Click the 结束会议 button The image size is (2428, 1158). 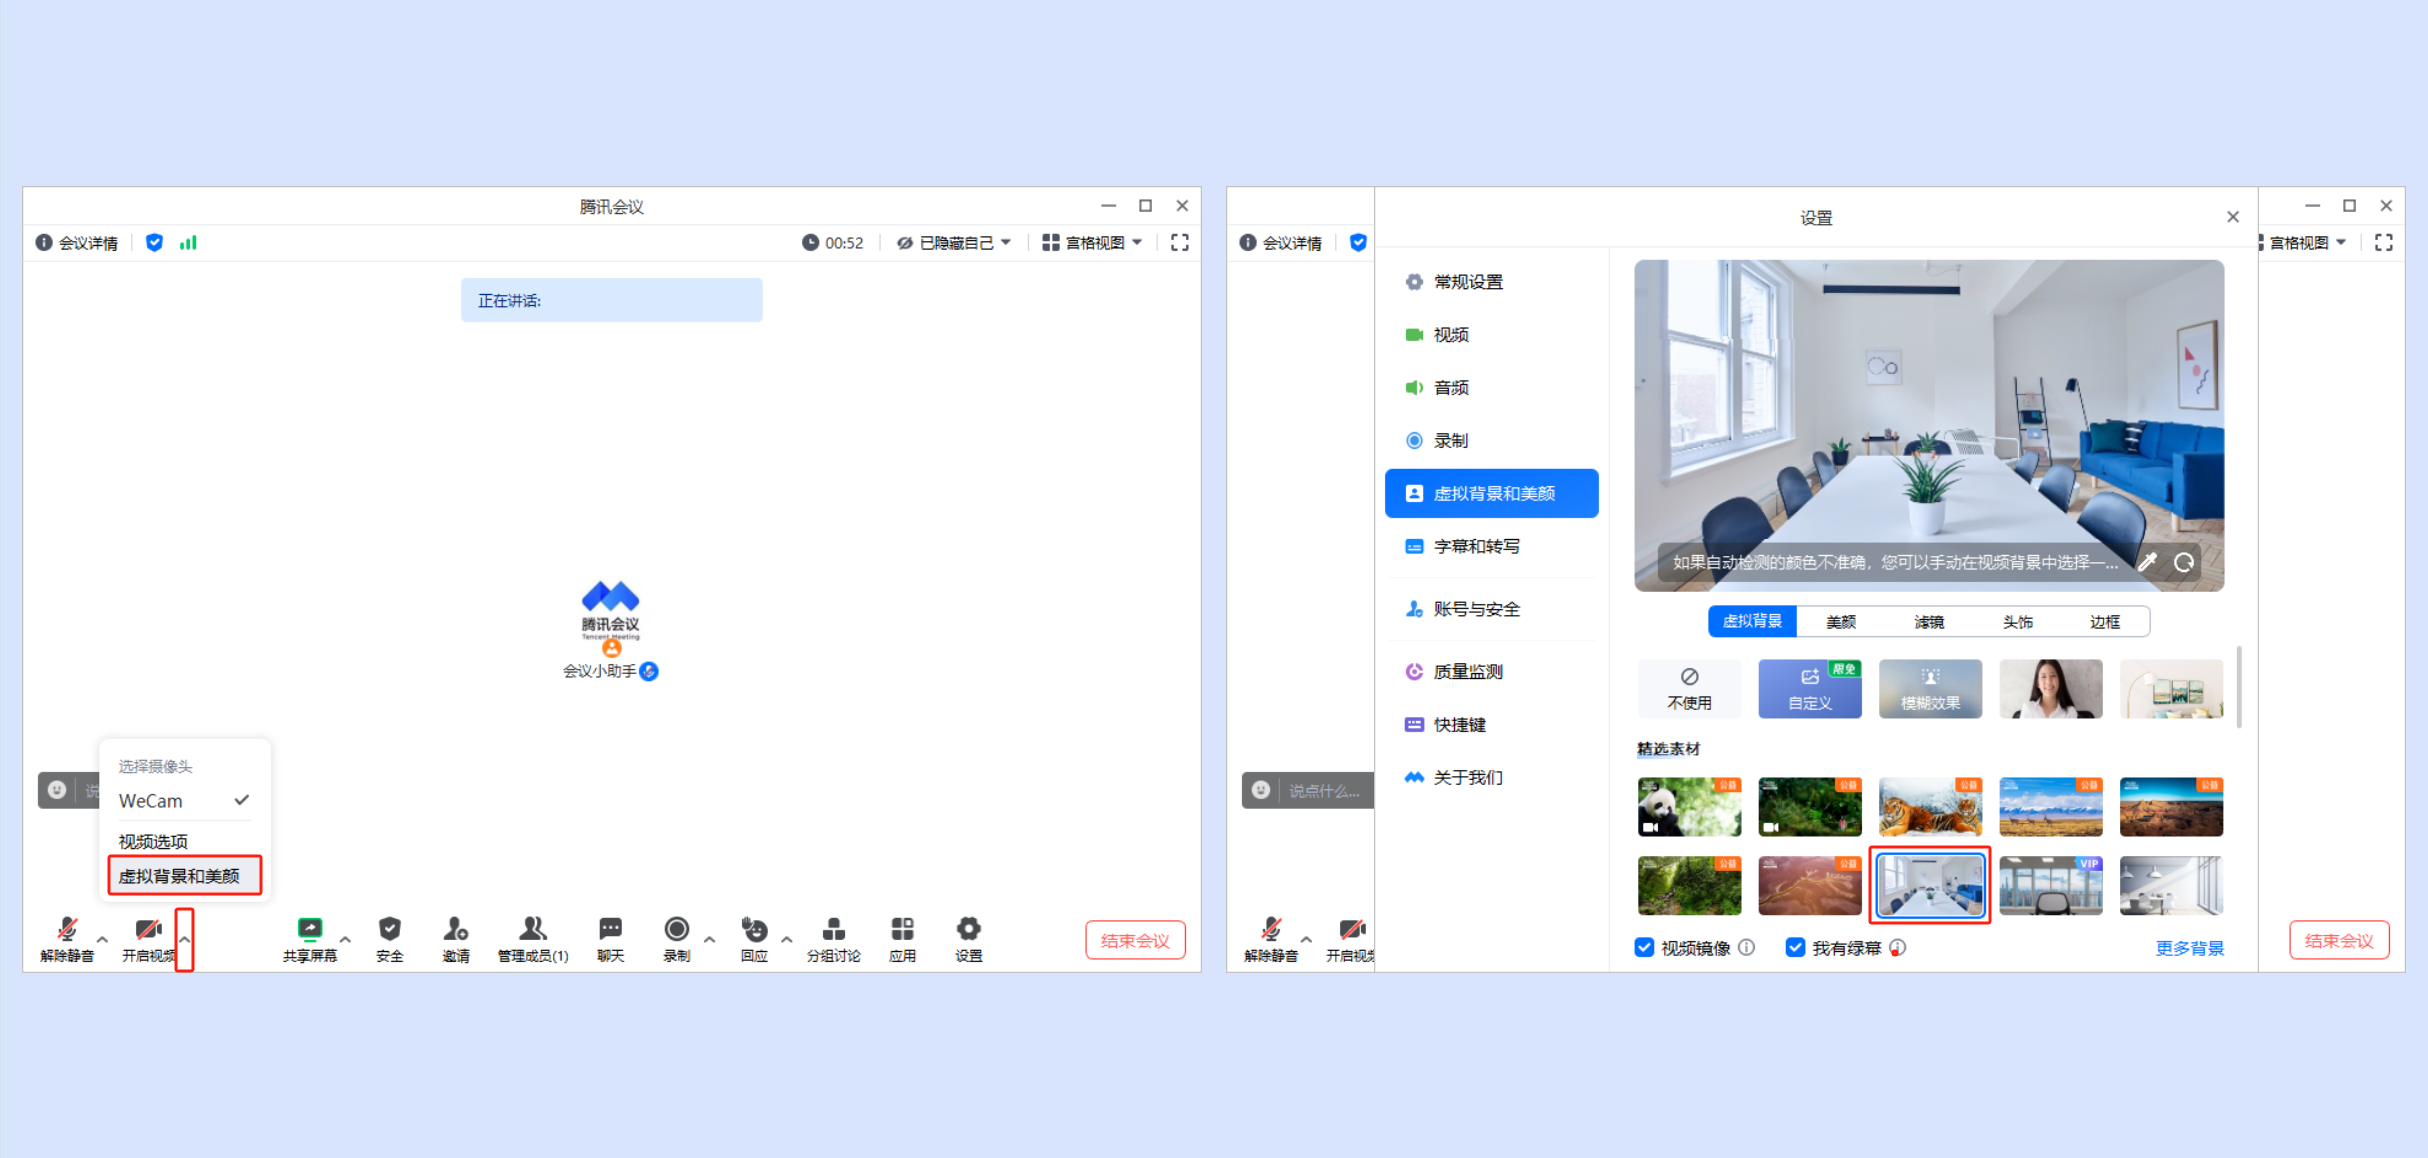click(x=1135, y=939)
